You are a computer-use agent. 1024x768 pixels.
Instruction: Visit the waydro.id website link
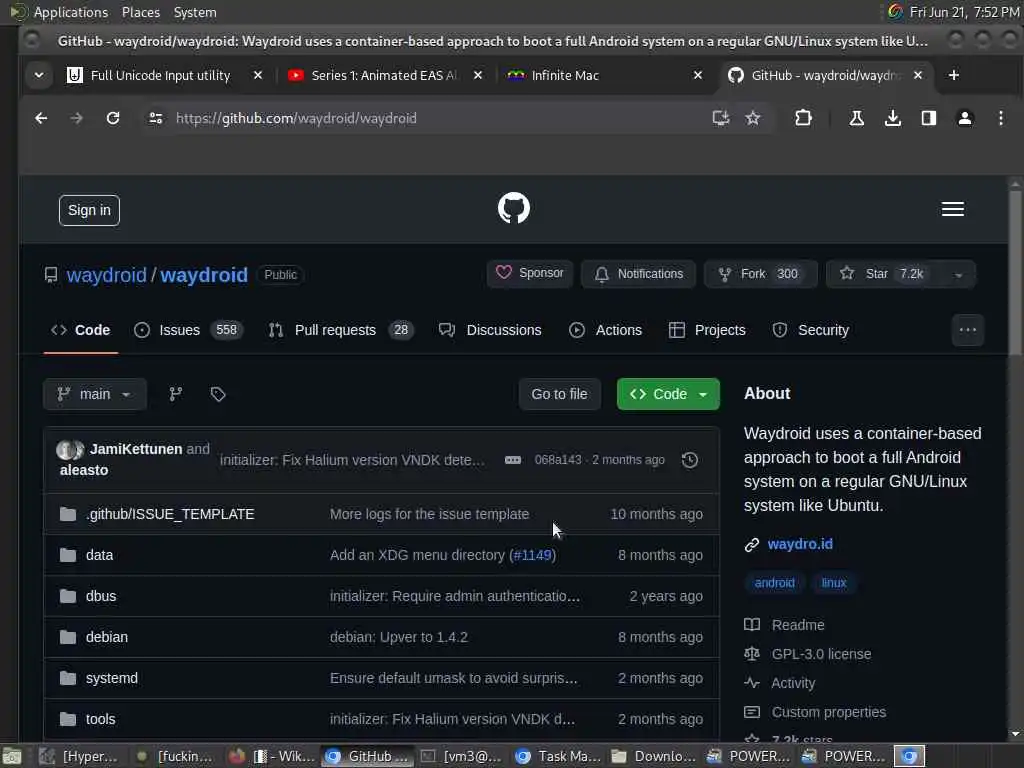[x=800, y=544]
